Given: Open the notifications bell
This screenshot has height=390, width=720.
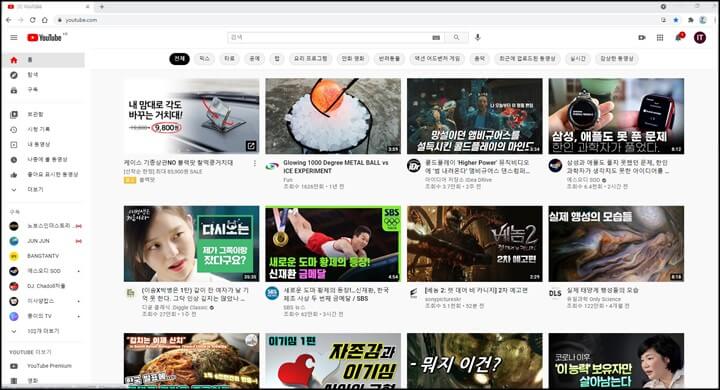Looking at the screenshot, I should point(679,38).
